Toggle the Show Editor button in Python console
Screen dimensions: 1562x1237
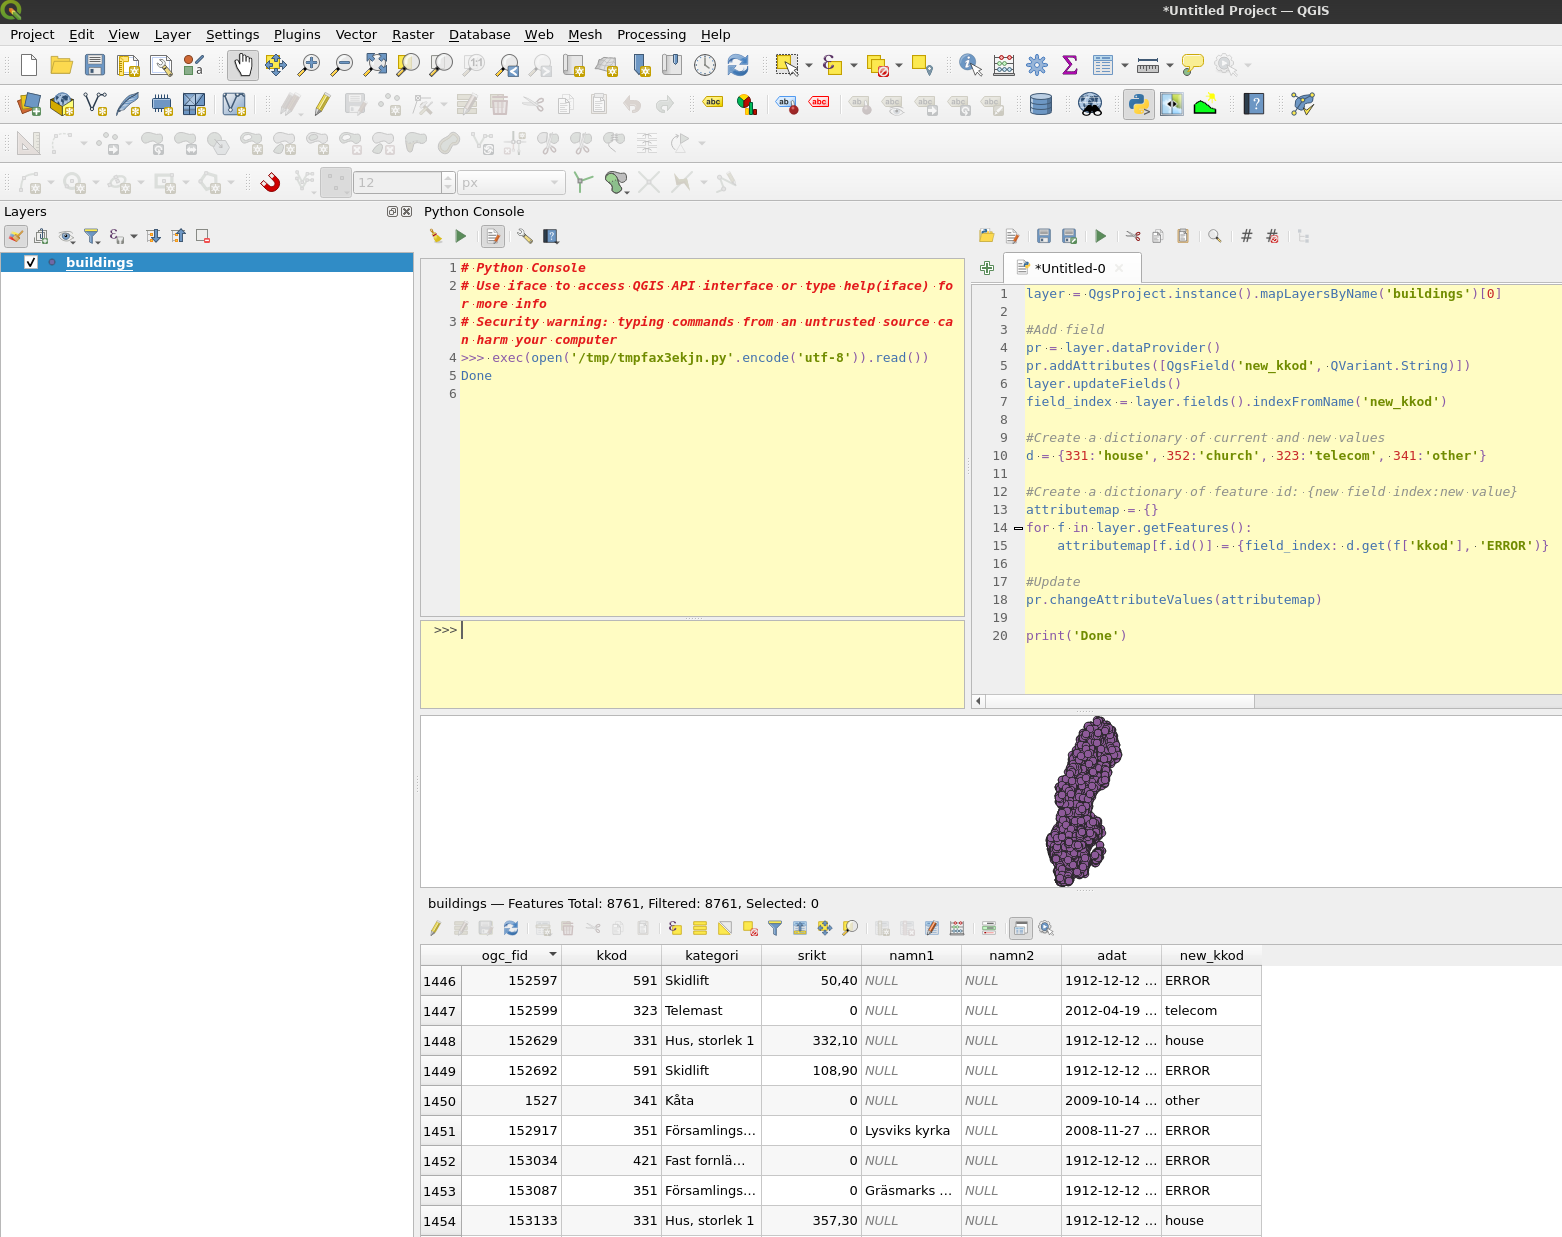click(493, 236)
